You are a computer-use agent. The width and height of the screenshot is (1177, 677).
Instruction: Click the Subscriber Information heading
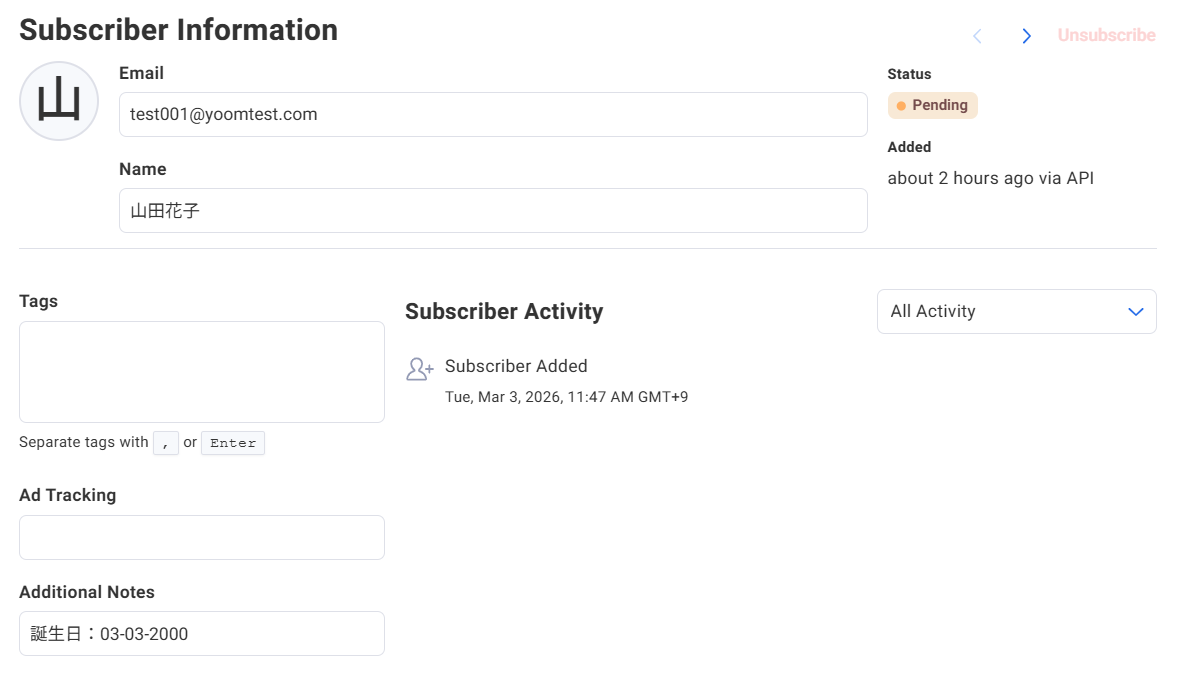click(x=178, y=30)
